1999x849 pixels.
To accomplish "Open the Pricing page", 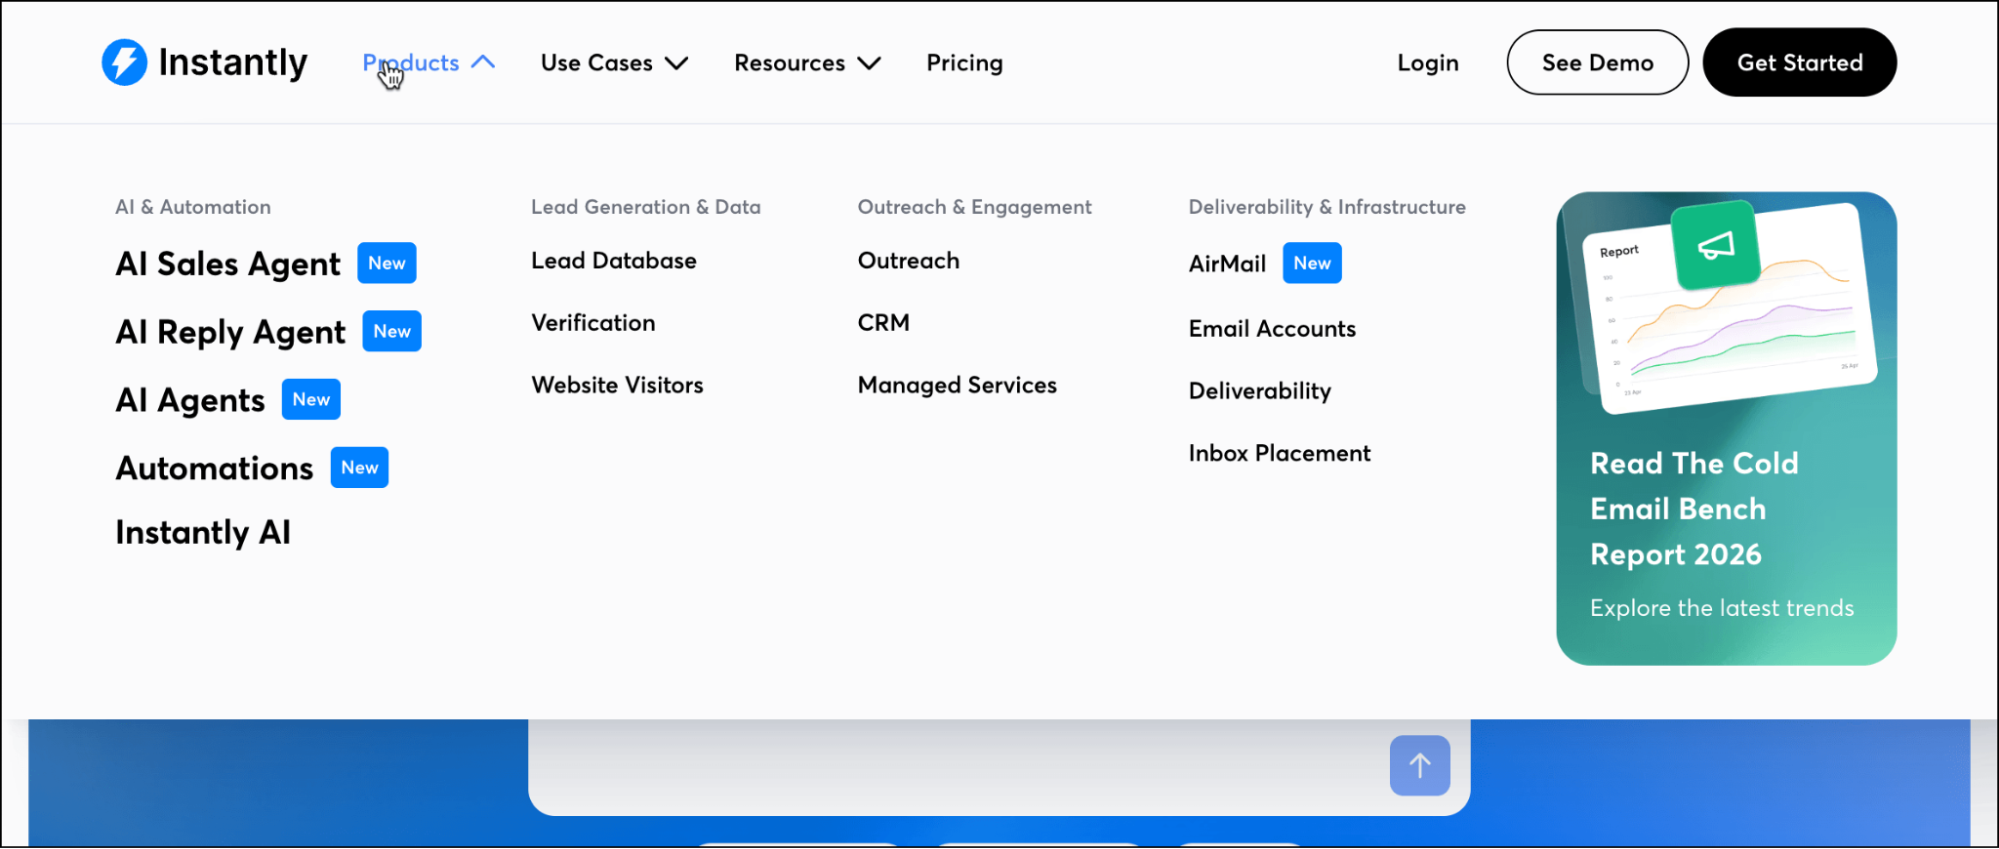I will [x=964, y=63].
